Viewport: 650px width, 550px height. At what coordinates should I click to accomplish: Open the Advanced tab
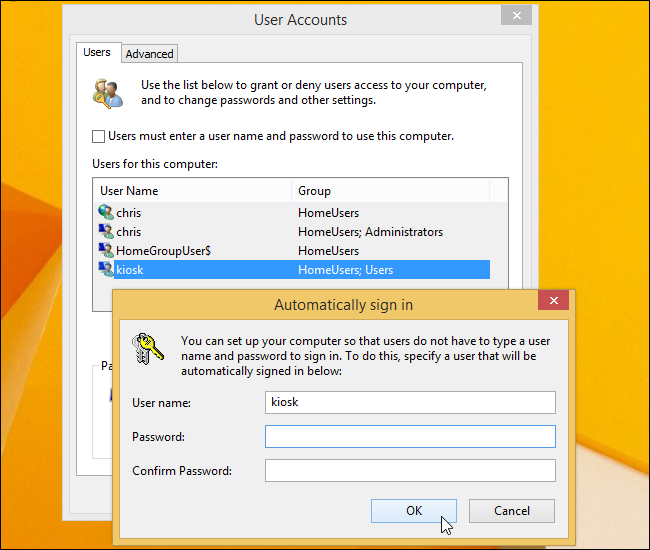150,54
